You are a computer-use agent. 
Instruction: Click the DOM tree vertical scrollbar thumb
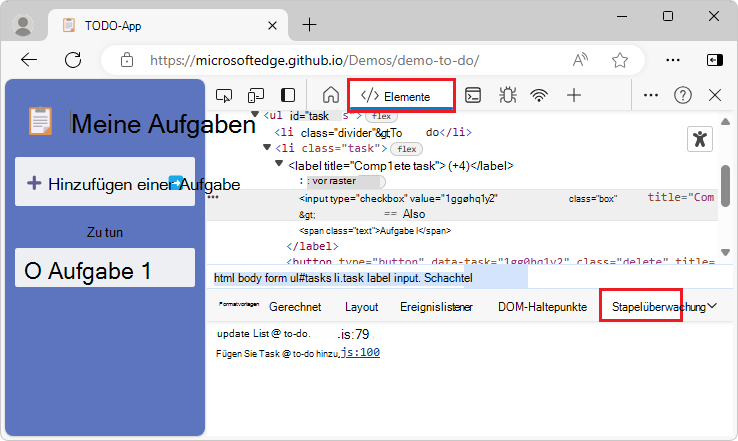click(x=725, y=186)
